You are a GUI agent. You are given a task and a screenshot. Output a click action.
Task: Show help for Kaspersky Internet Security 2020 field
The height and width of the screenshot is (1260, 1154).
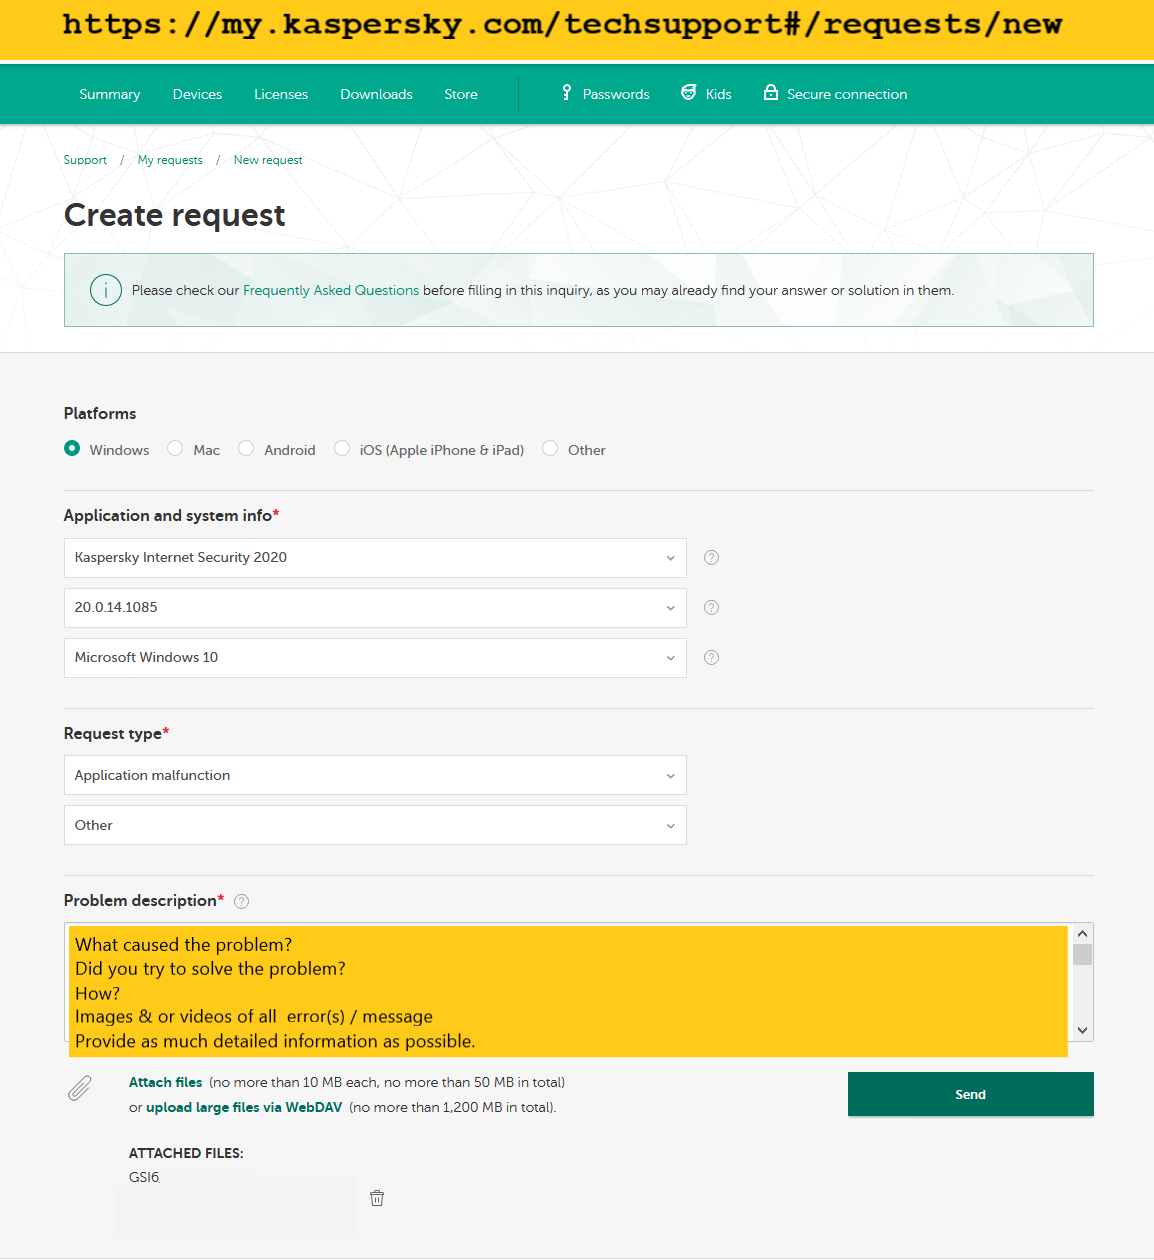pos(711,558)
